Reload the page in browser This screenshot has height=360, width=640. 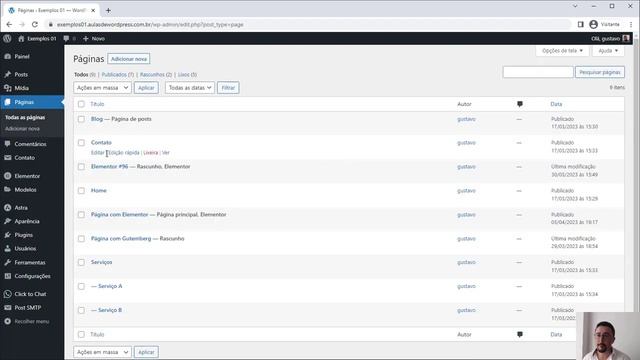[x=35, y=24]
